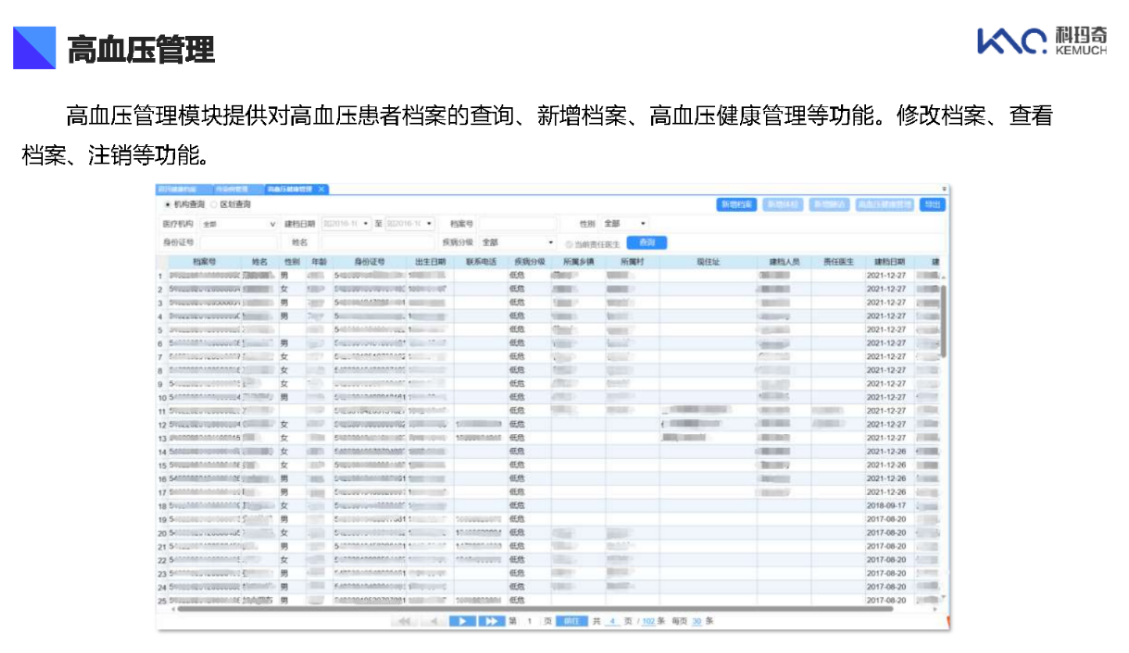Click the first page double-left arrow

point(406,621)
